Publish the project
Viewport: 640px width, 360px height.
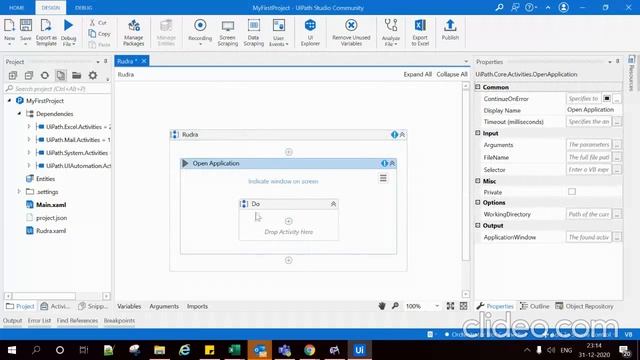(450, 30)
